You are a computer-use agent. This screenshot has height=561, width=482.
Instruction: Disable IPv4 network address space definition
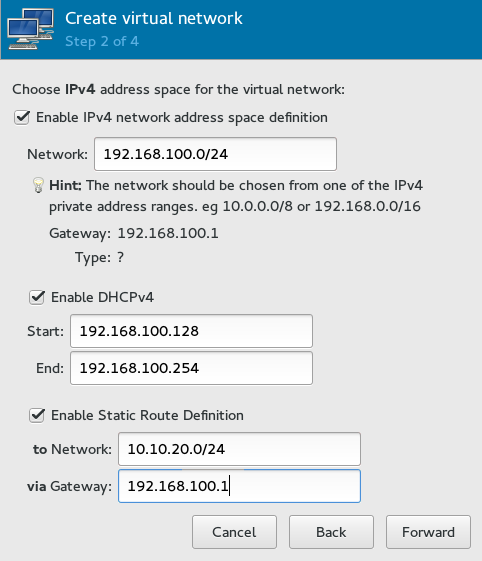coord(22,118)
